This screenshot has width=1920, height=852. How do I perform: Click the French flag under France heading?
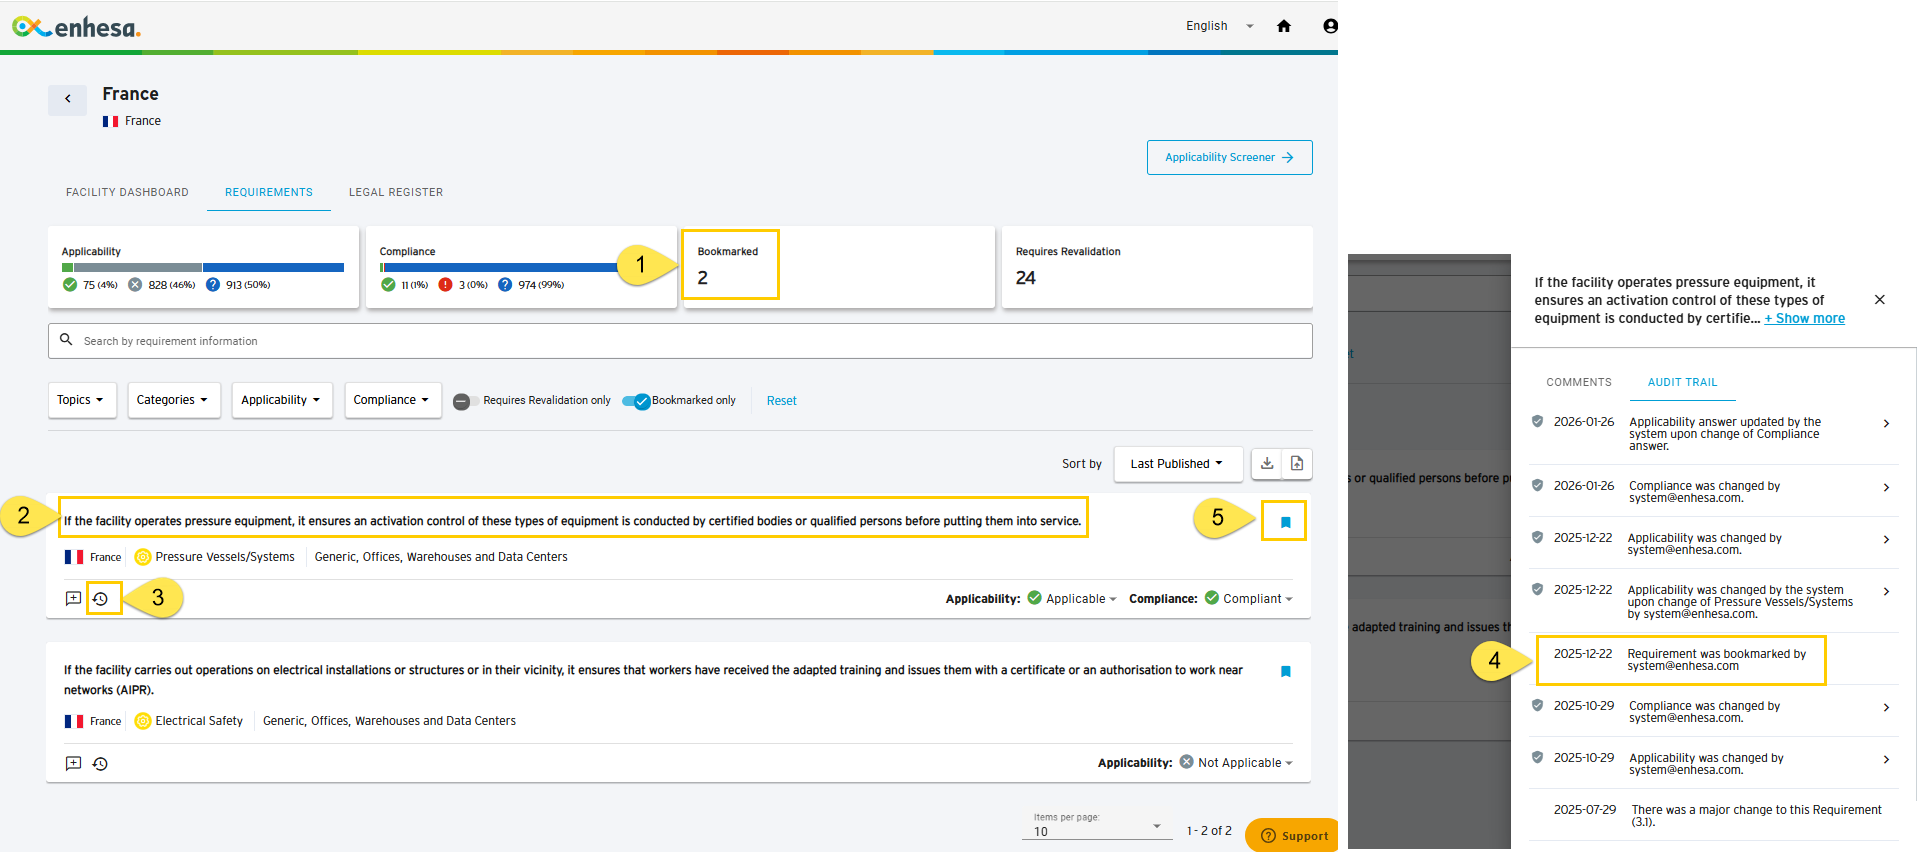click(x=111, y=121)
